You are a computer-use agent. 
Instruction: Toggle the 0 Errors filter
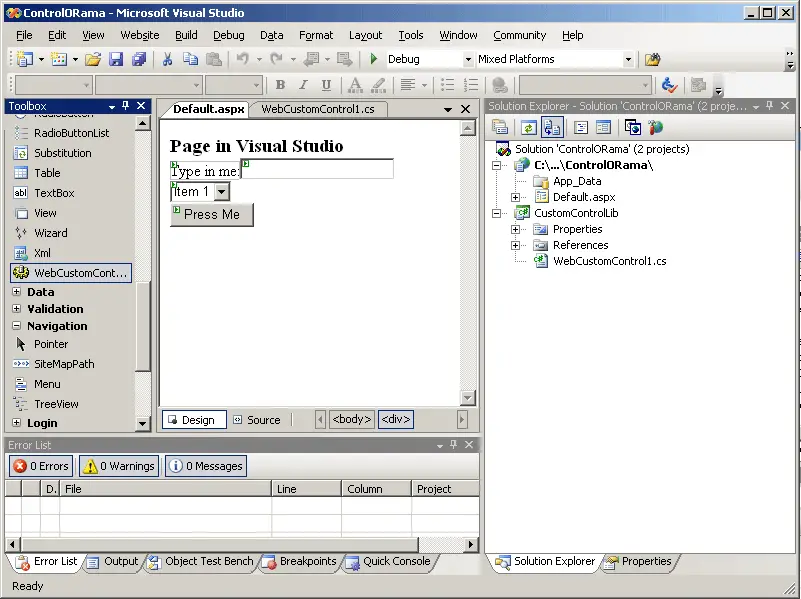(x=41, y=466)
